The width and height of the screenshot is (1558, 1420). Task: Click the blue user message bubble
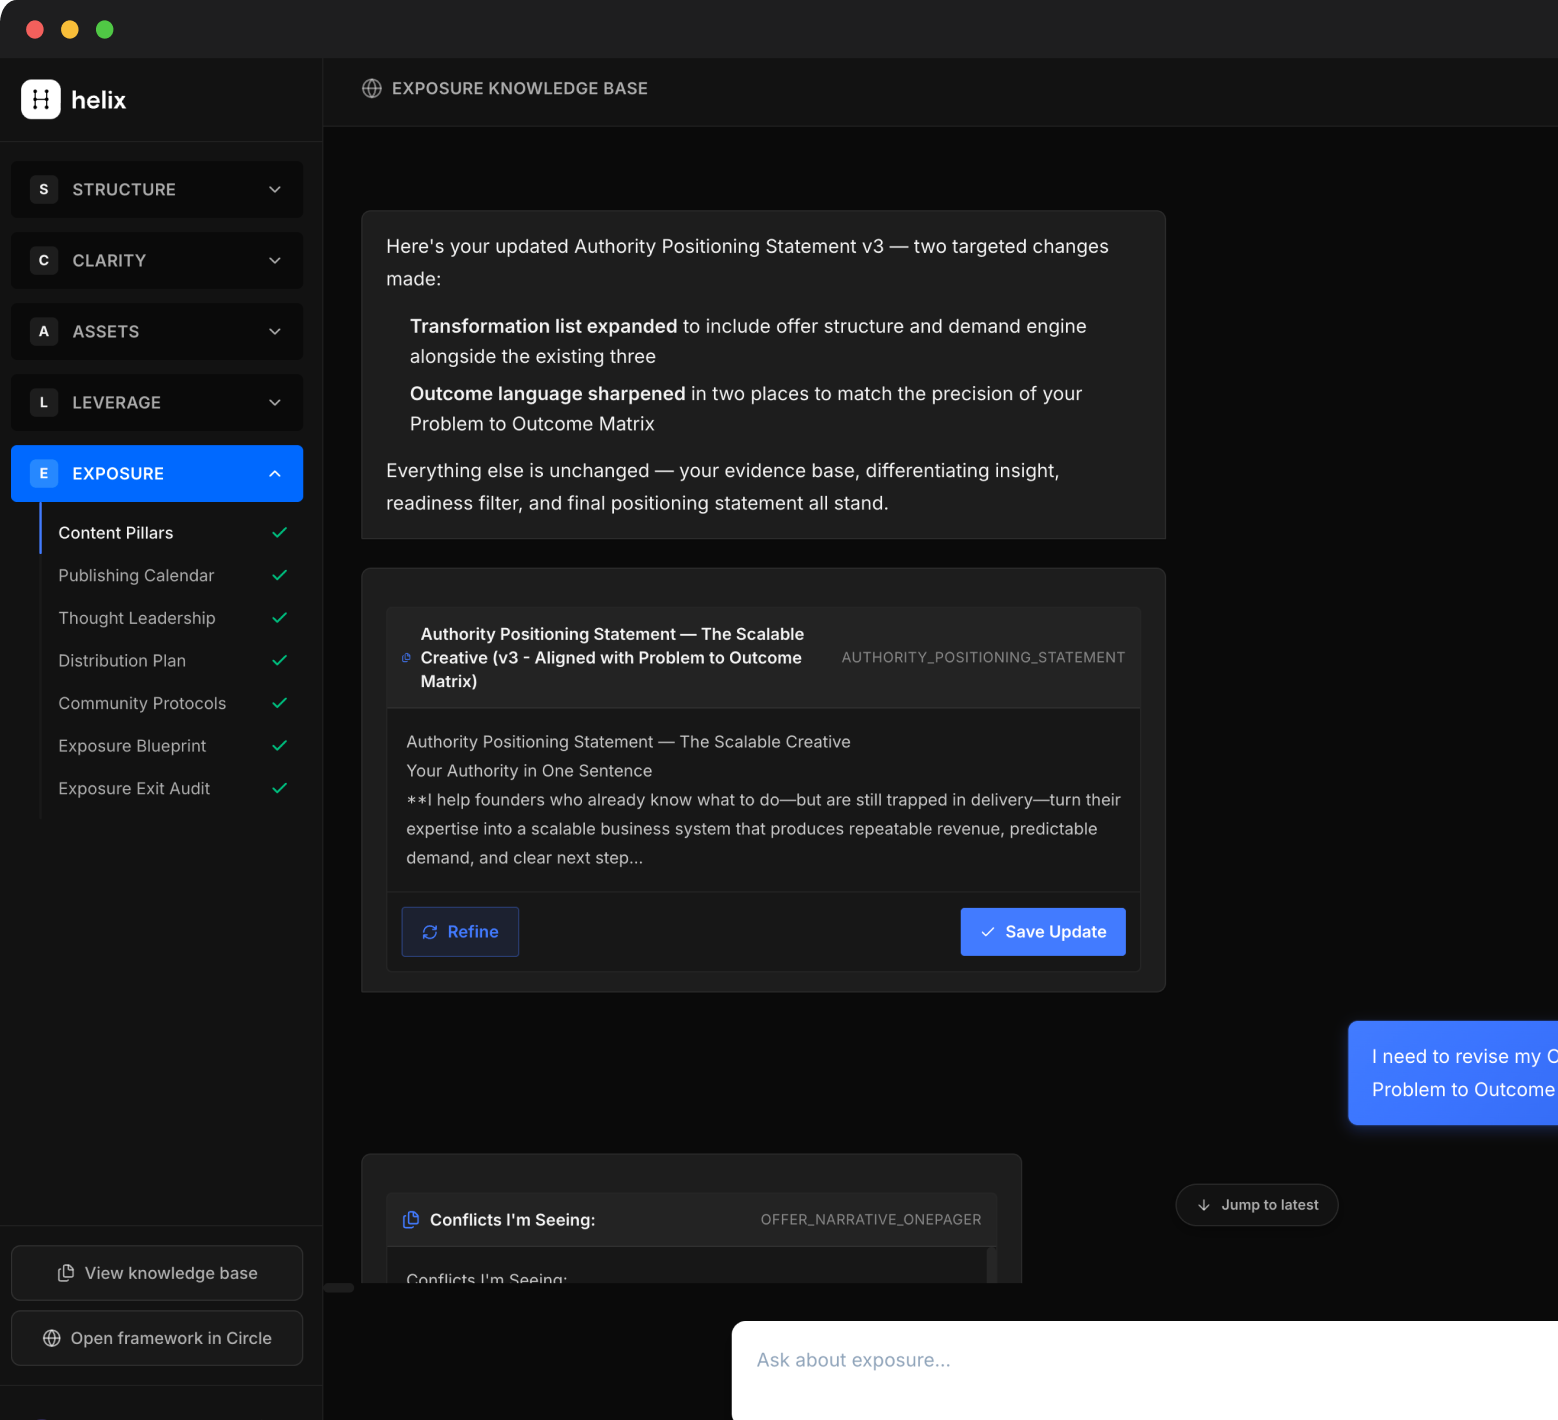click(x=1453, y=1073)
